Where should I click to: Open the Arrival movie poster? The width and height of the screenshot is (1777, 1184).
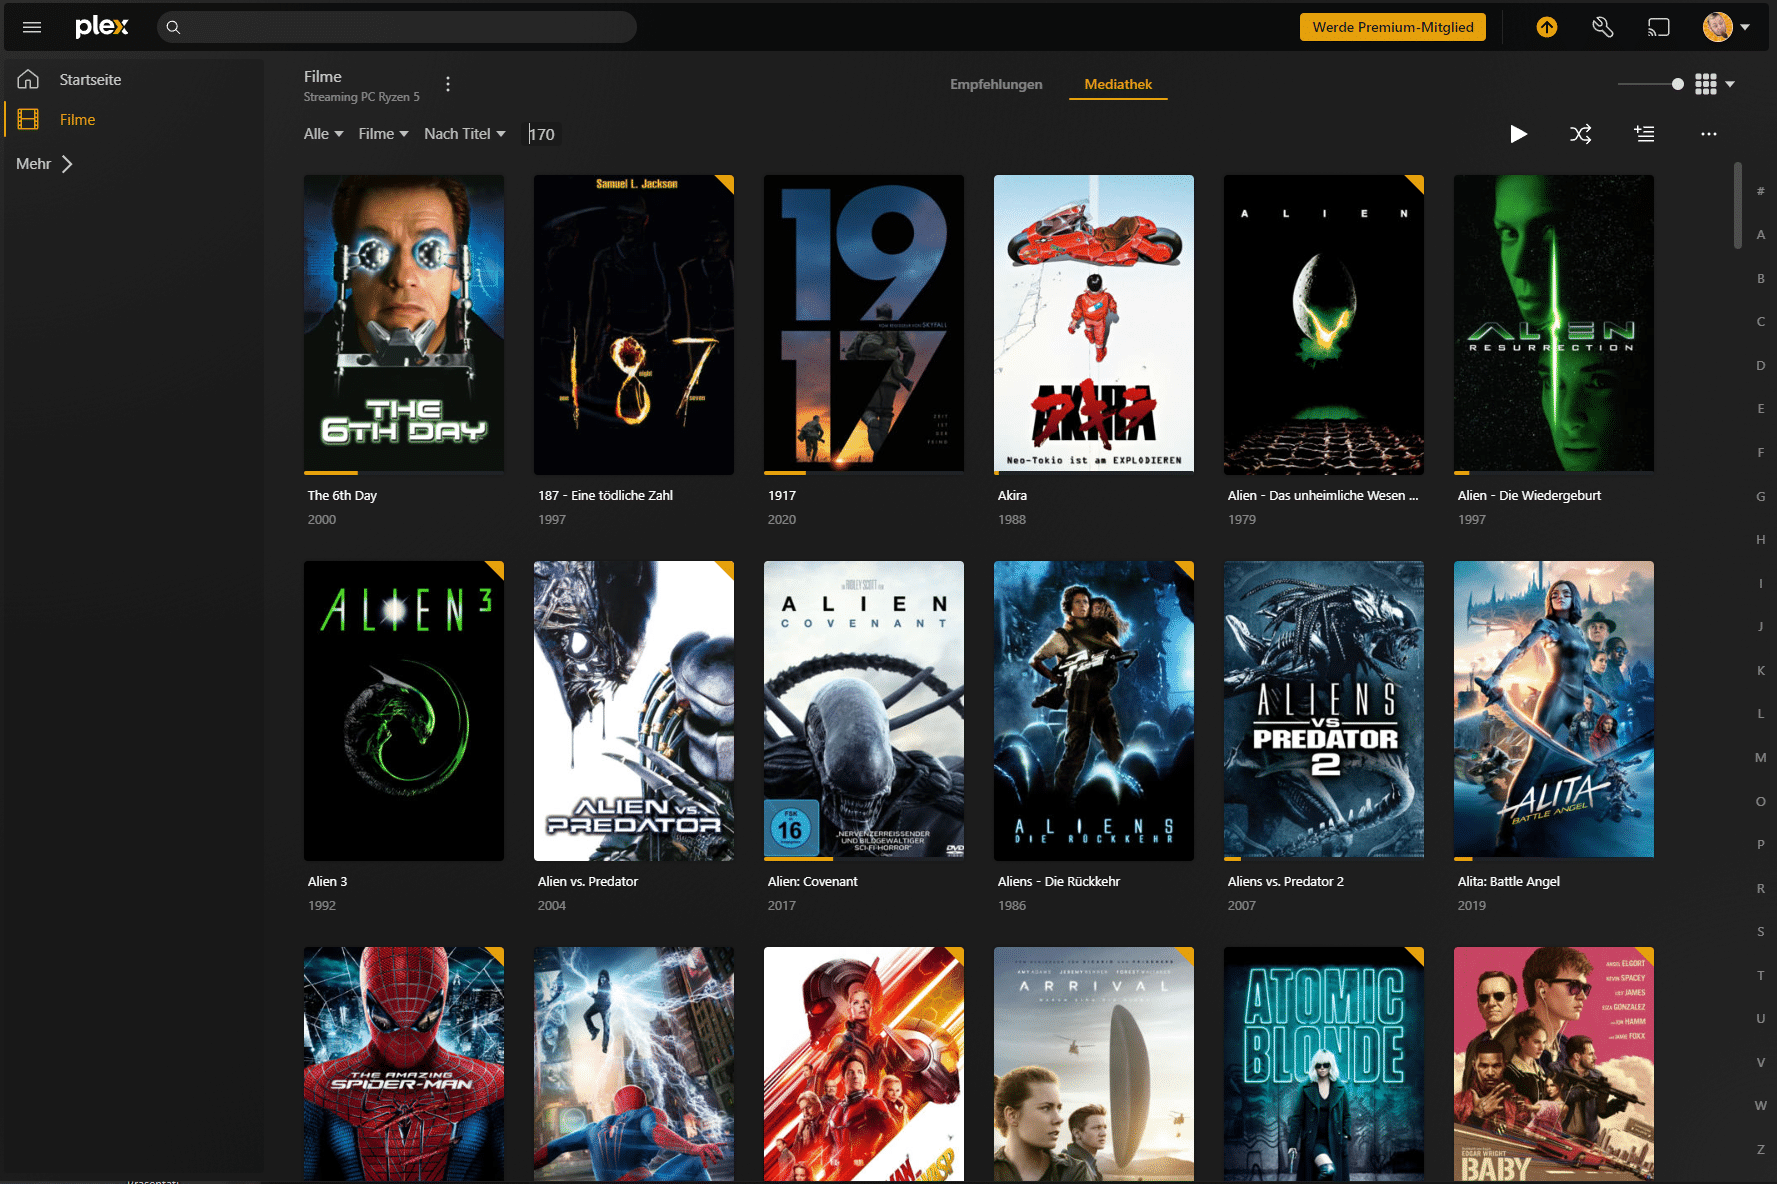click(x=1094, y=1064)
